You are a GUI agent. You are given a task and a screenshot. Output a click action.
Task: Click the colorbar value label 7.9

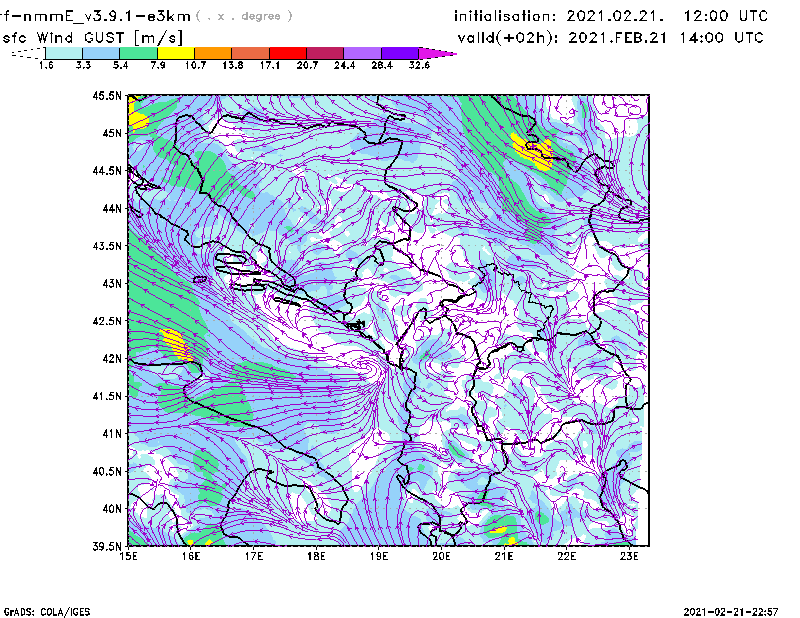(x=158, y=65)
